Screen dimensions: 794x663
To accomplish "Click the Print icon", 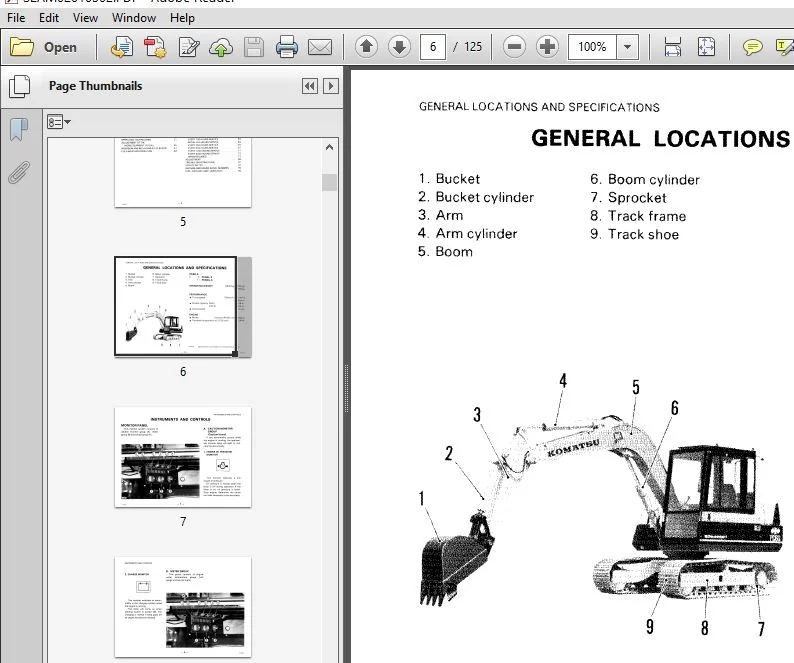I will [287, 47].
